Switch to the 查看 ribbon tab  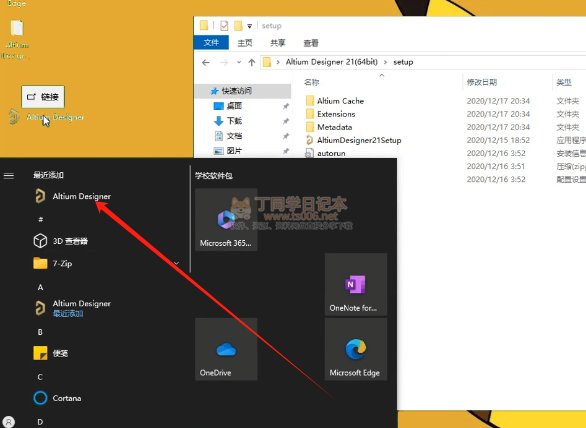pos(311,43)
